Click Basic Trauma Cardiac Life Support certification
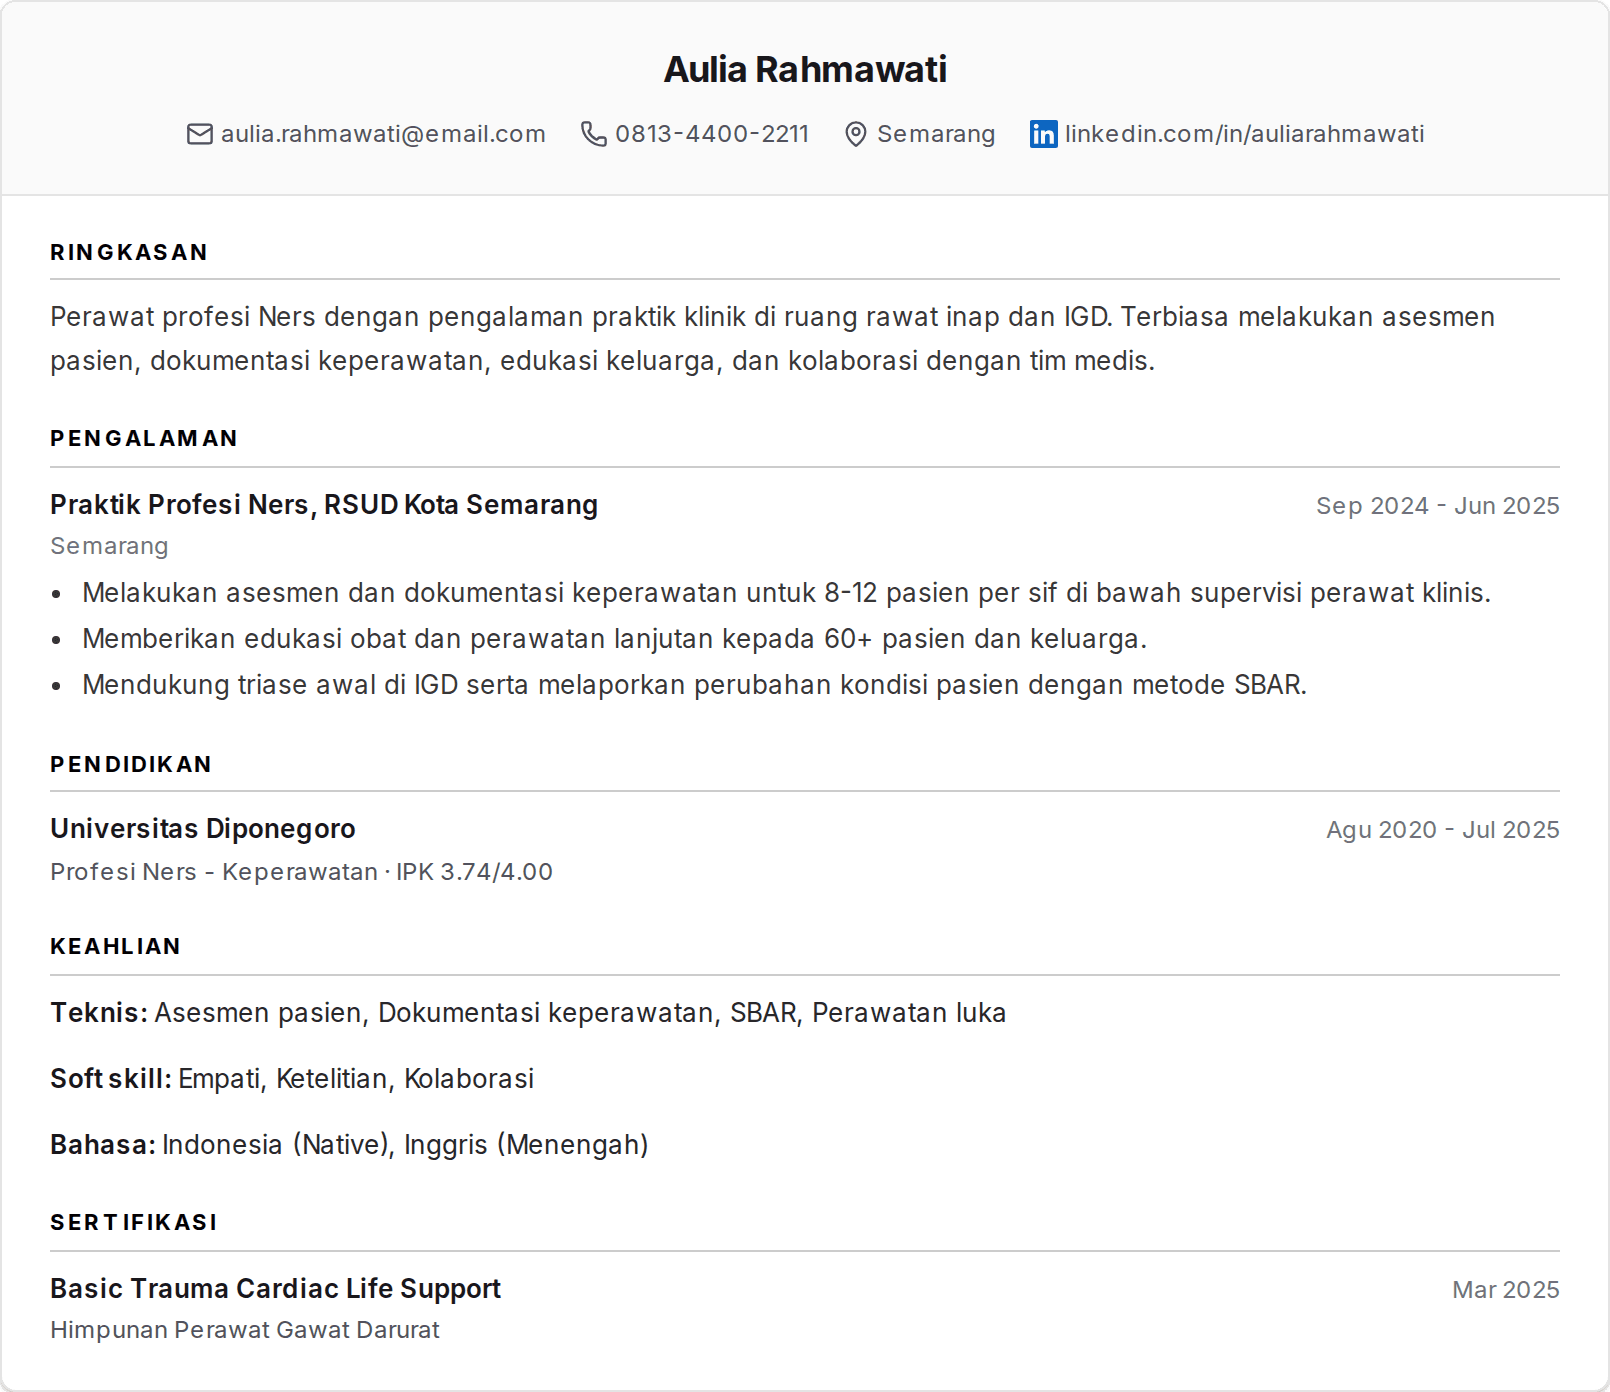1610x1392 pixels. [x=275, y=1289]
